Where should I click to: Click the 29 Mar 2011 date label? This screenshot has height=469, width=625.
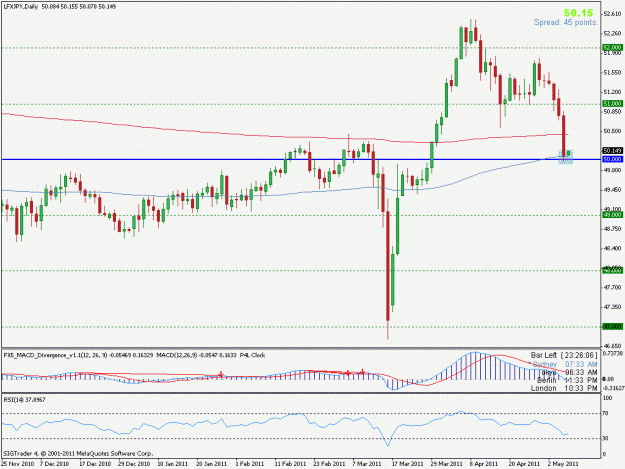click(446, 464)
